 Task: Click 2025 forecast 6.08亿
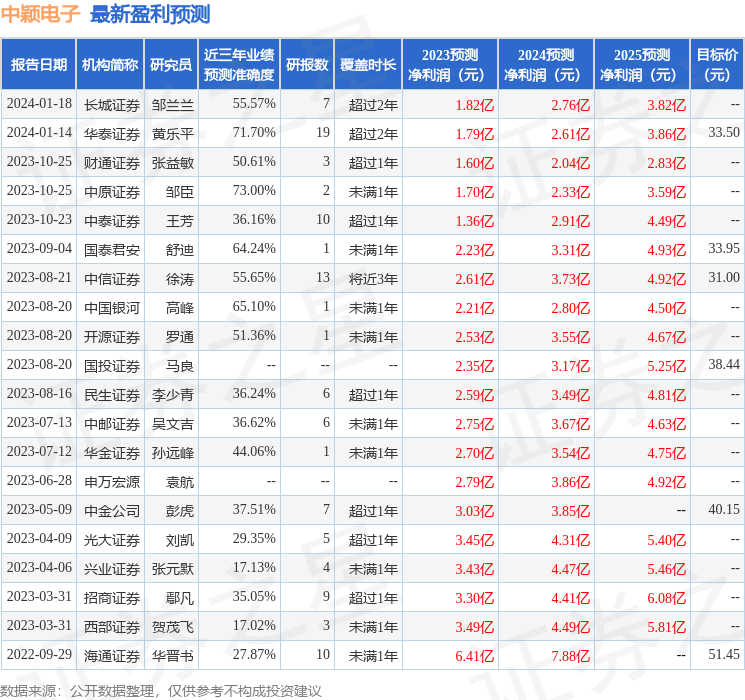[666, 598]
